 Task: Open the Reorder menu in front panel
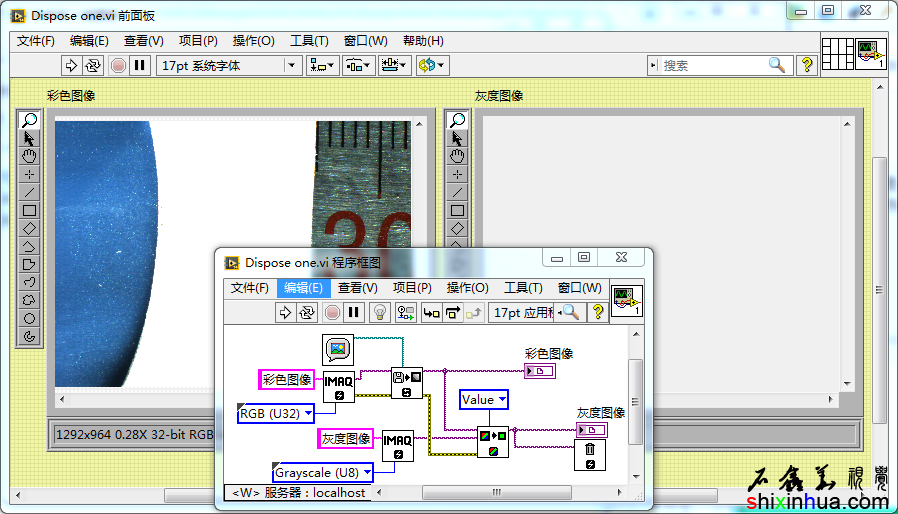(x=432, y=65)
